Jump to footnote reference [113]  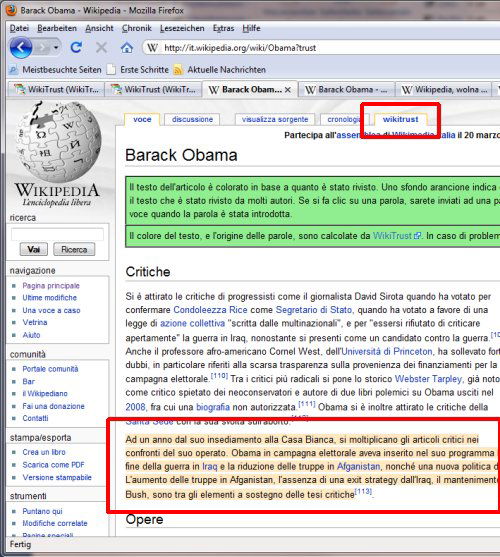pos(363,491)
